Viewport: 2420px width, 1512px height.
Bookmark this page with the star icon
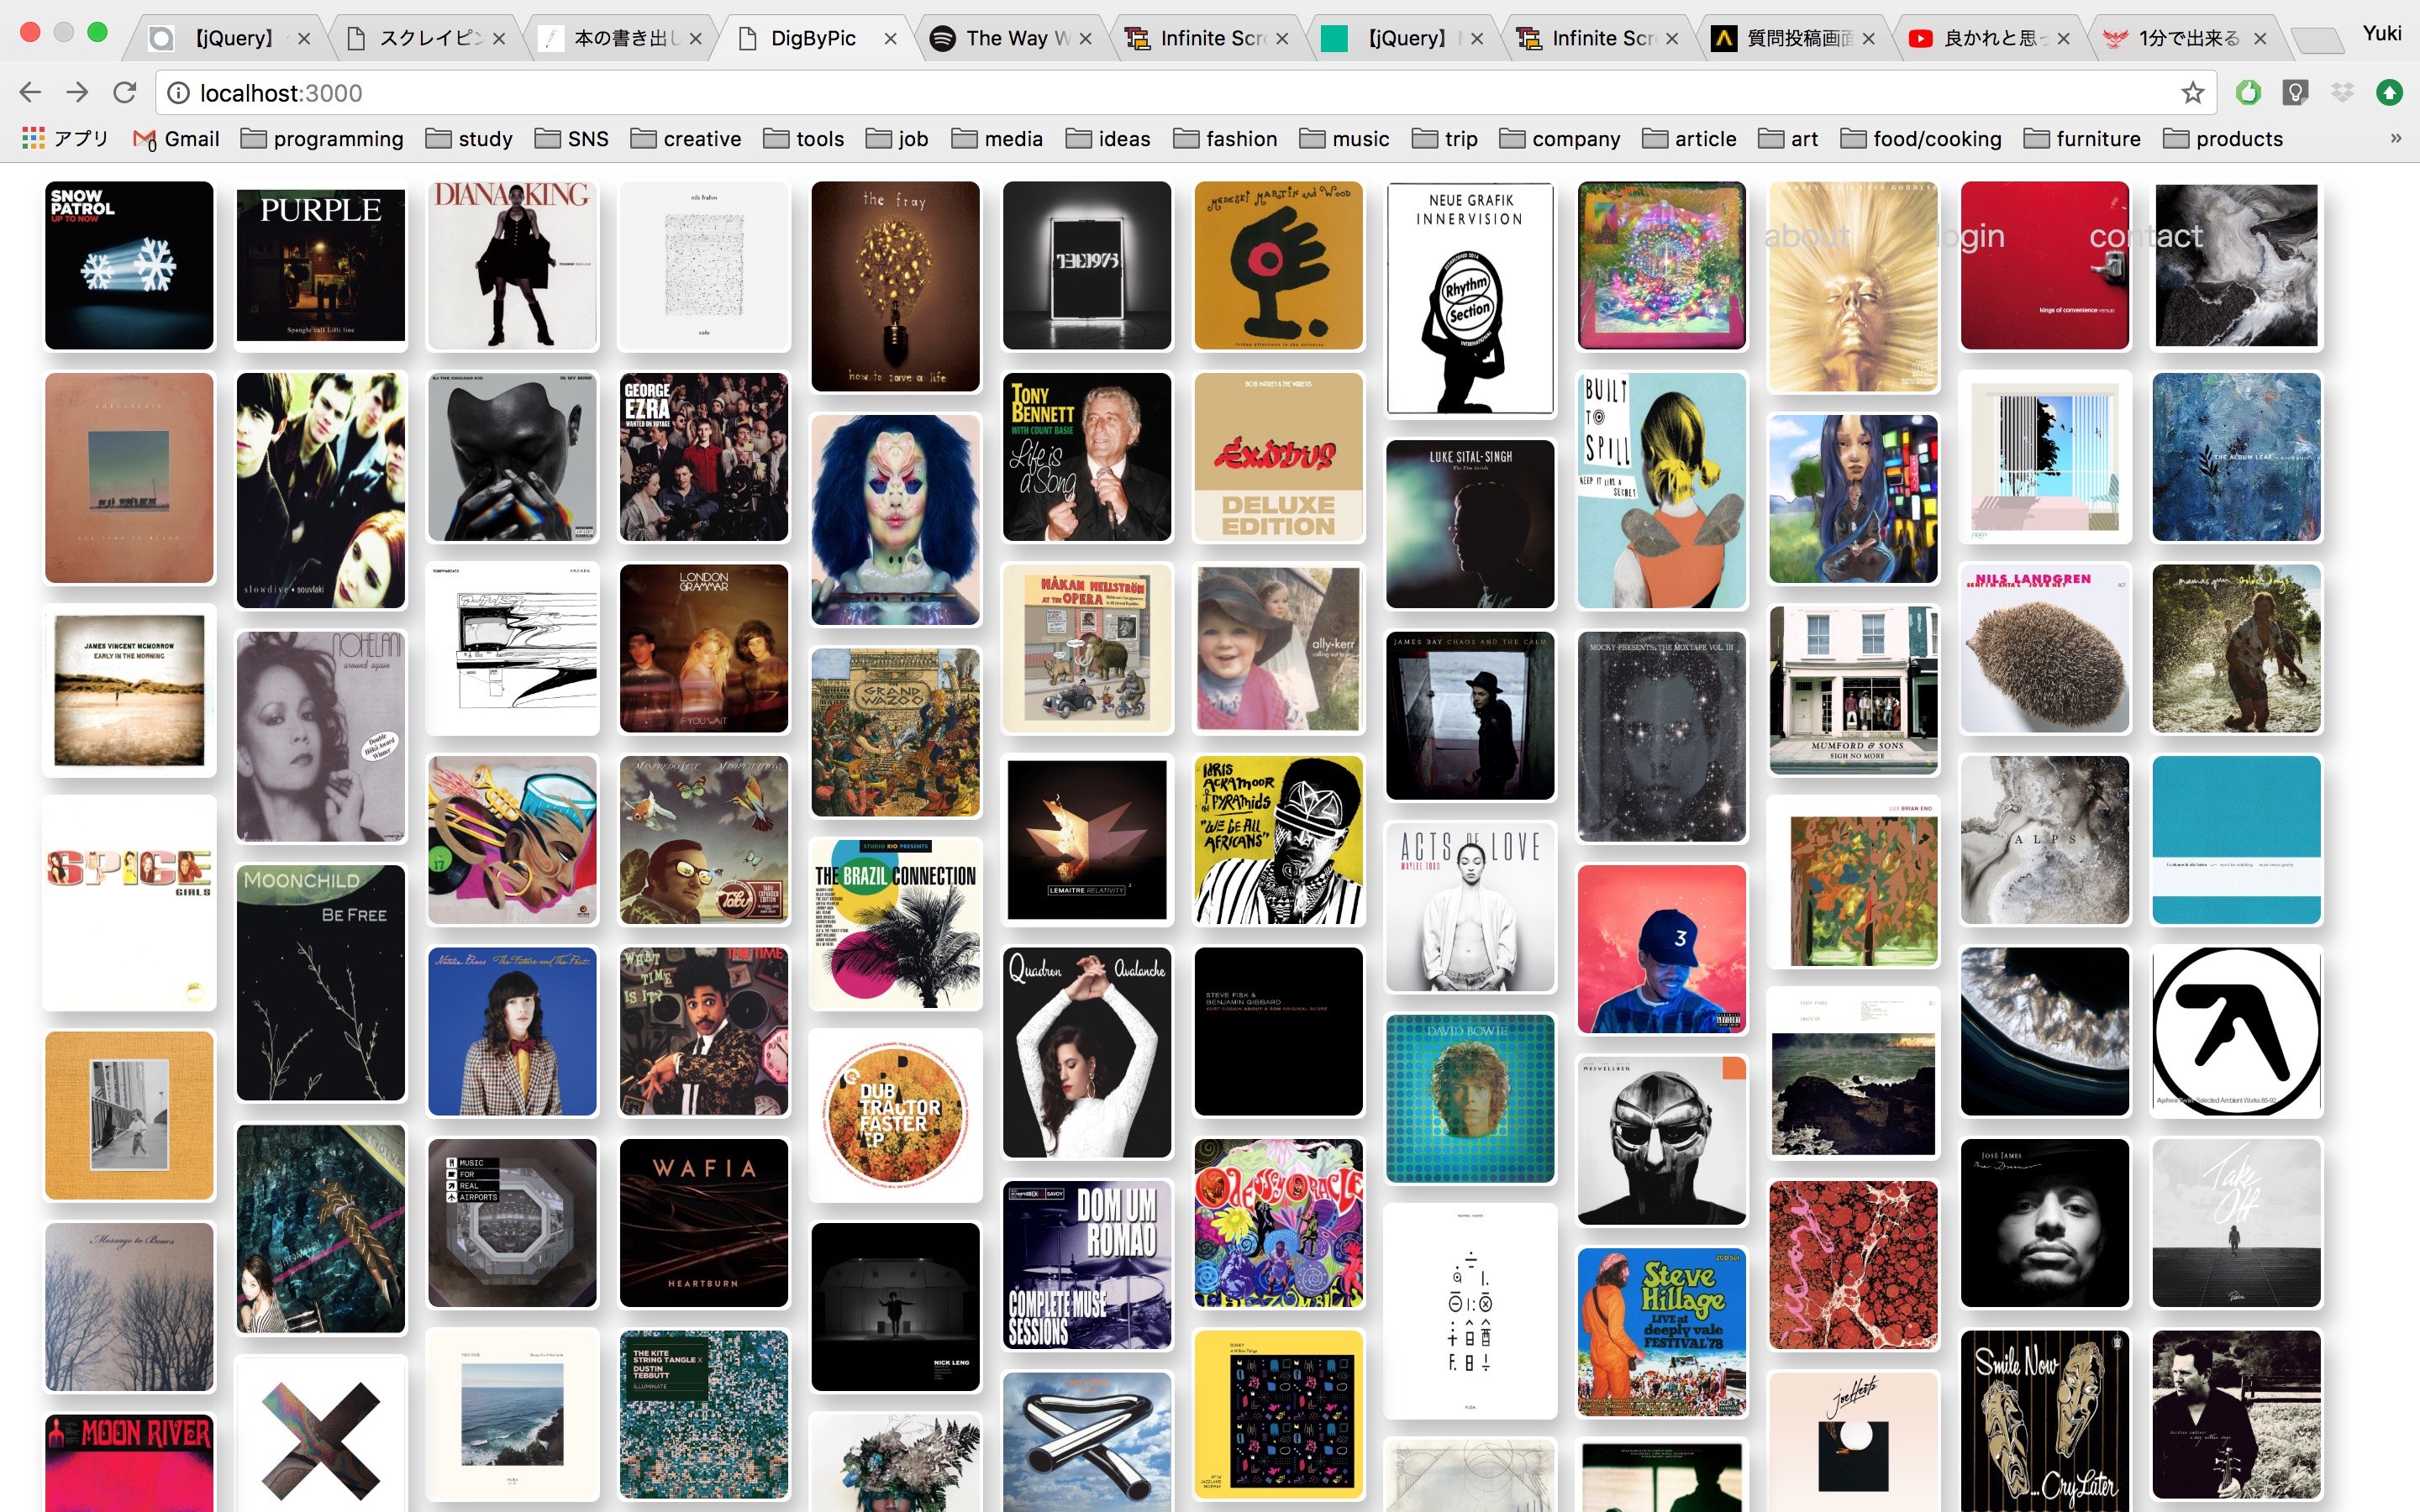(x=2192, y=93)
